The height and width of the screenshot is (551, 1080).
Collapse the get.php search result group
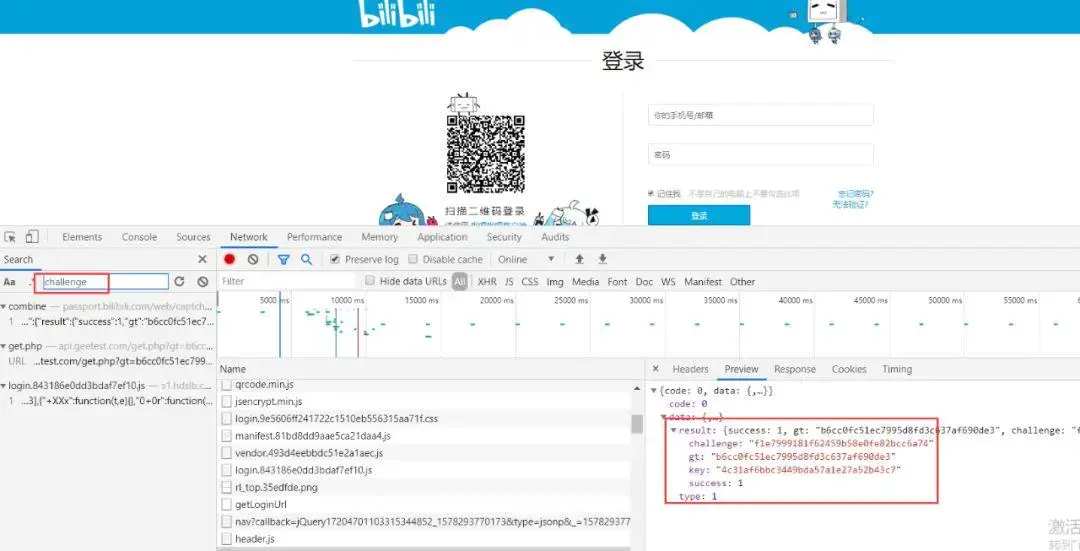3,346
